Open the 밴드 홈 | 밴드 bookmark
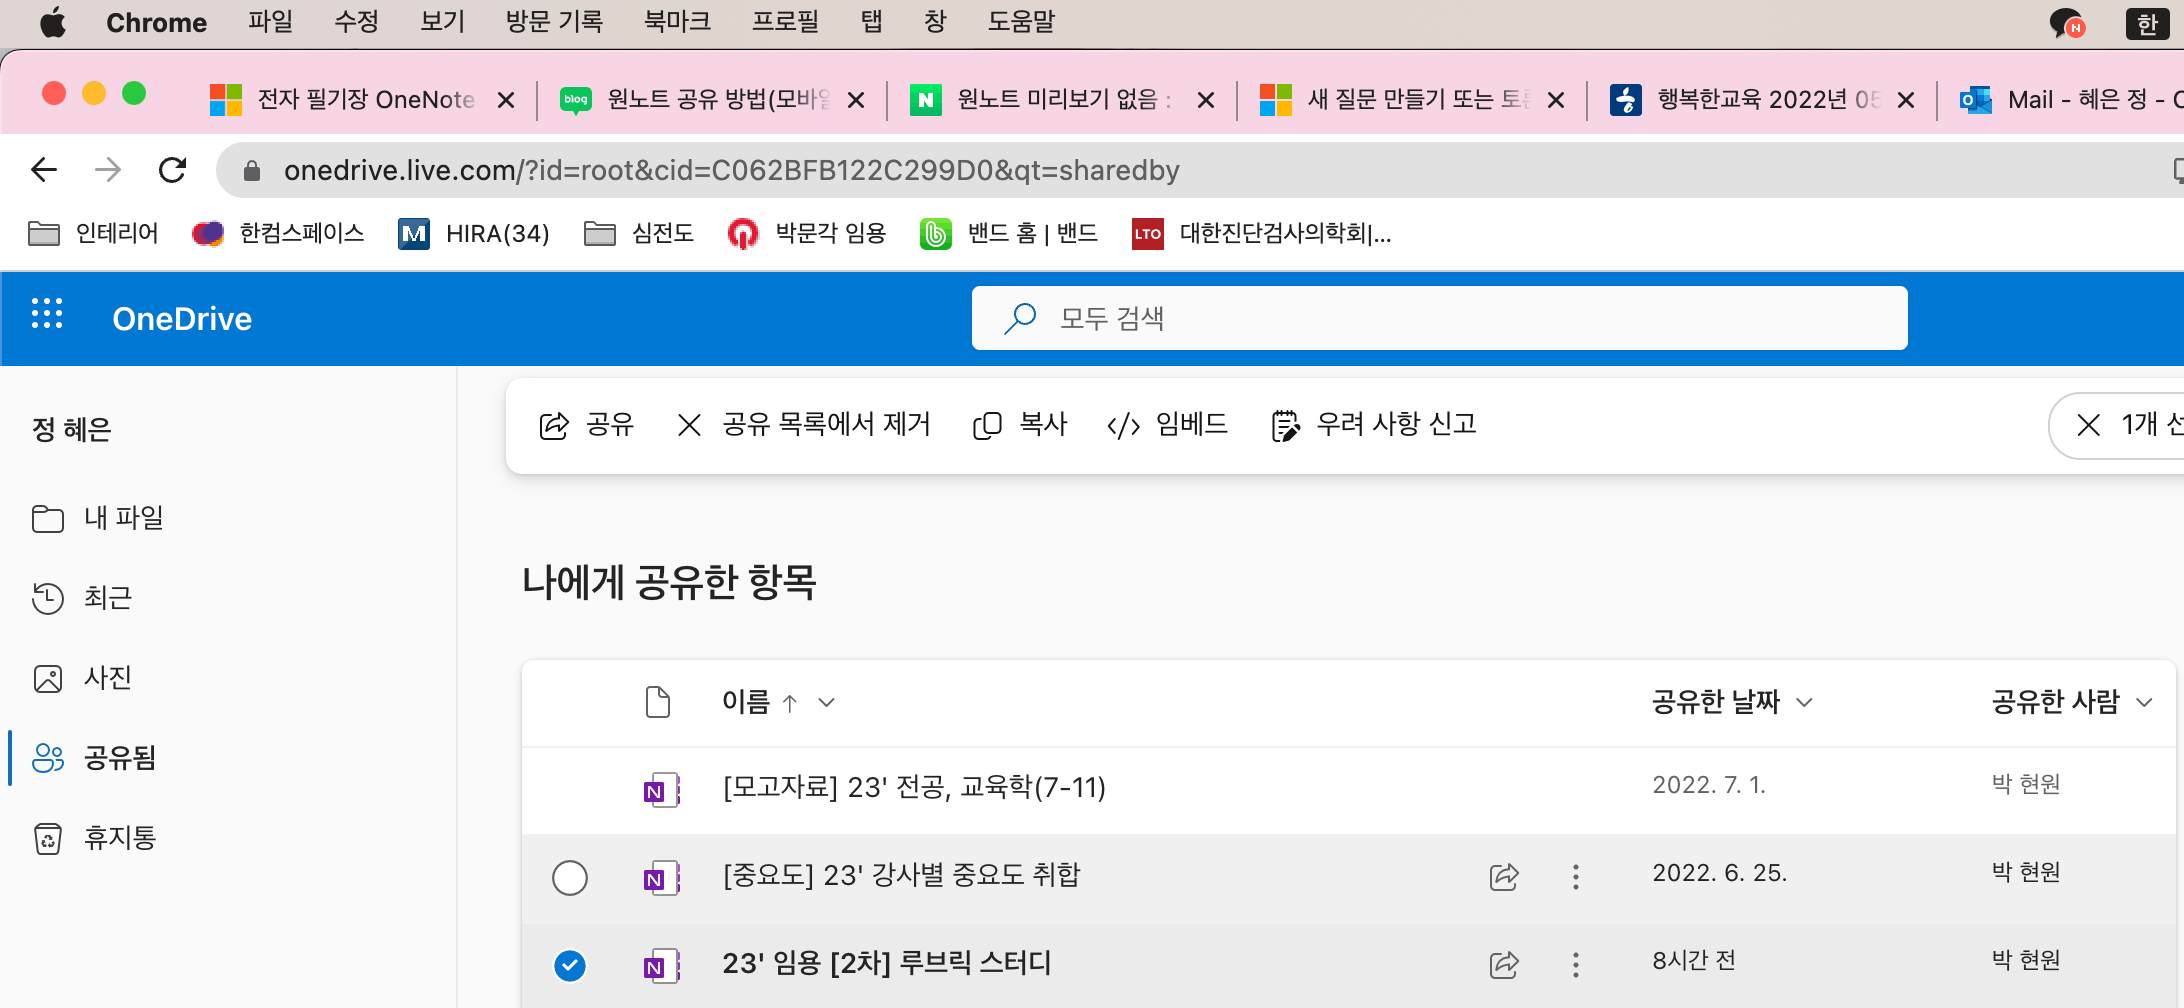This screenshot has height=1008, width=2184. point(1009,234)
